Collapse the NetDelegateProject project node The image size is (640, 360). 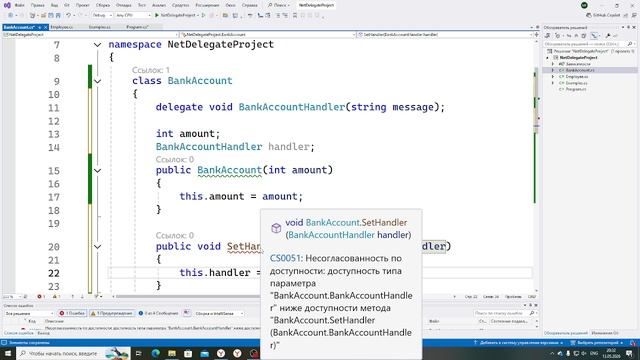(548, 58)
